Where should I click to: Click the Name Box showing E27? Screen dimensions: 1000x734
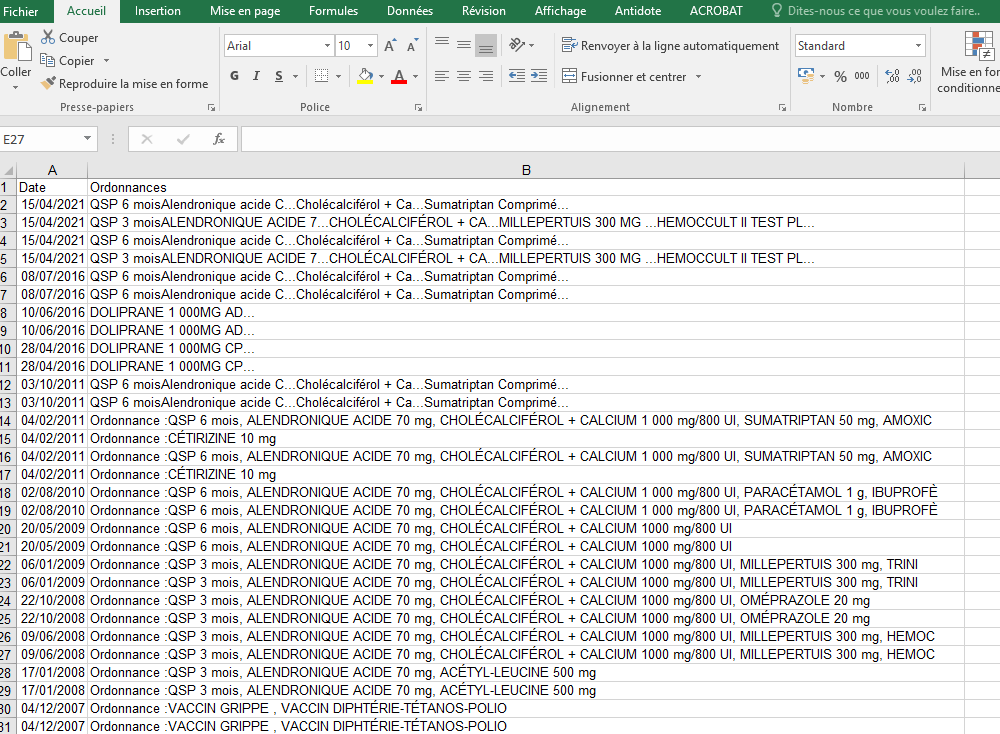(41, 139)
